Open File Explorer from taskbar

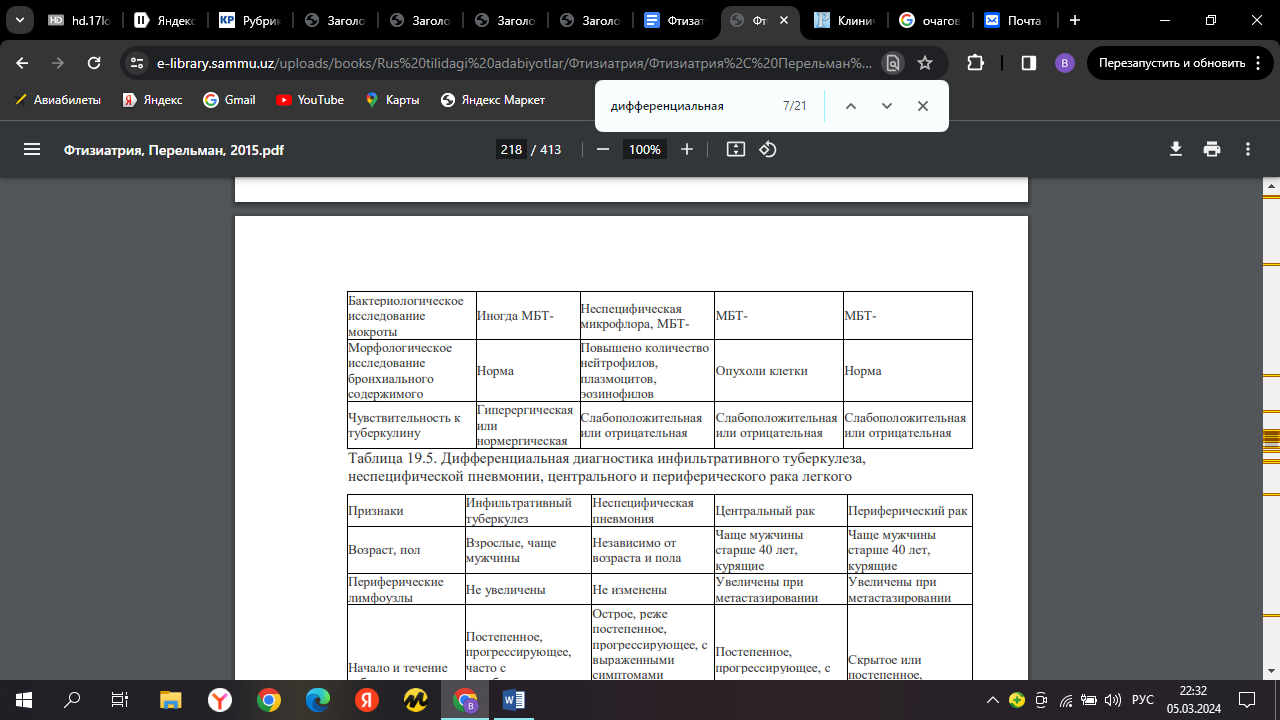coord(171,700)
